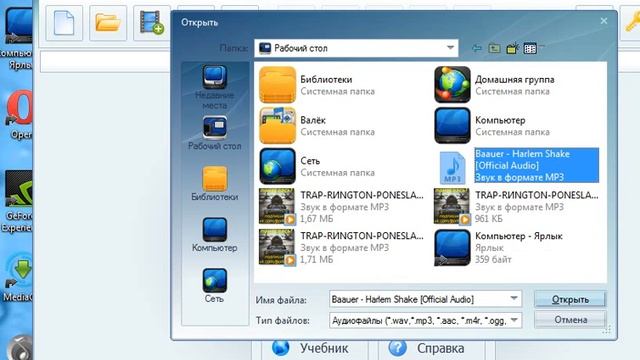
Task: Select Сеть in the places bar
Action: click(214, 286)
